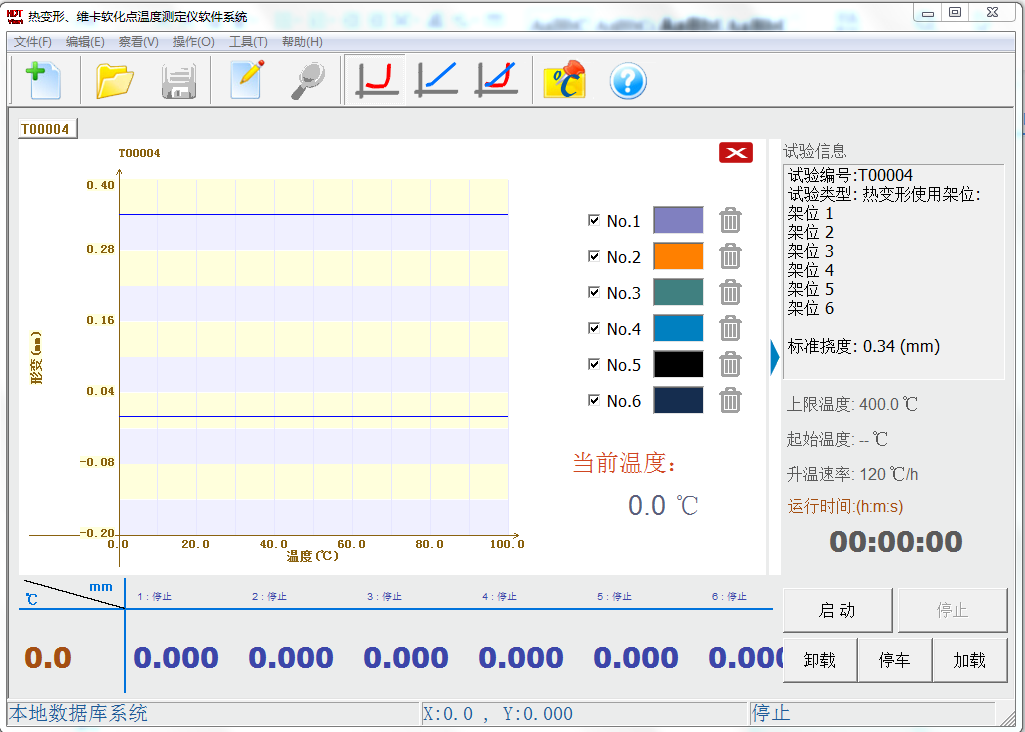This screenshot has width=1025, height=732.
Task: Open the 察看(V) menu
Action: [139, 42]
